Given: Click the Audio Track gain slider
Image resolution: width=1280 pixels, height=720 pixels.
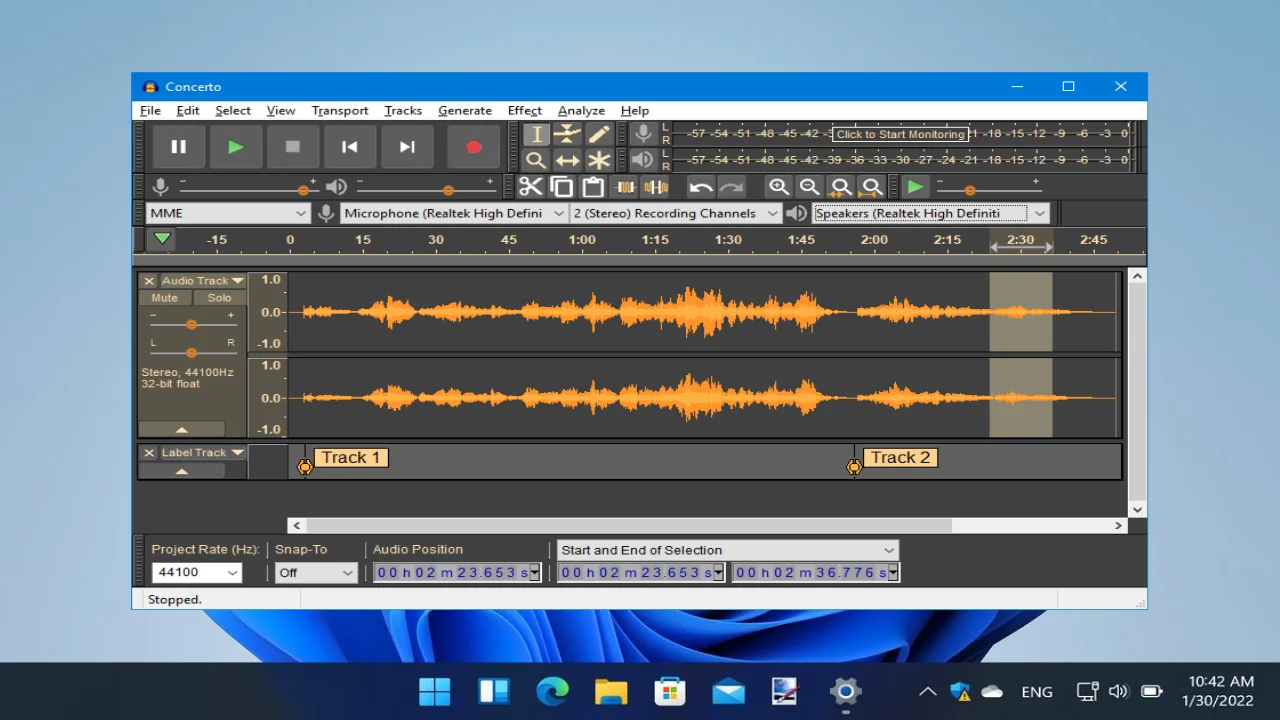Looking at the screenshot, I should pyautogui.click(x=191, y=325).
